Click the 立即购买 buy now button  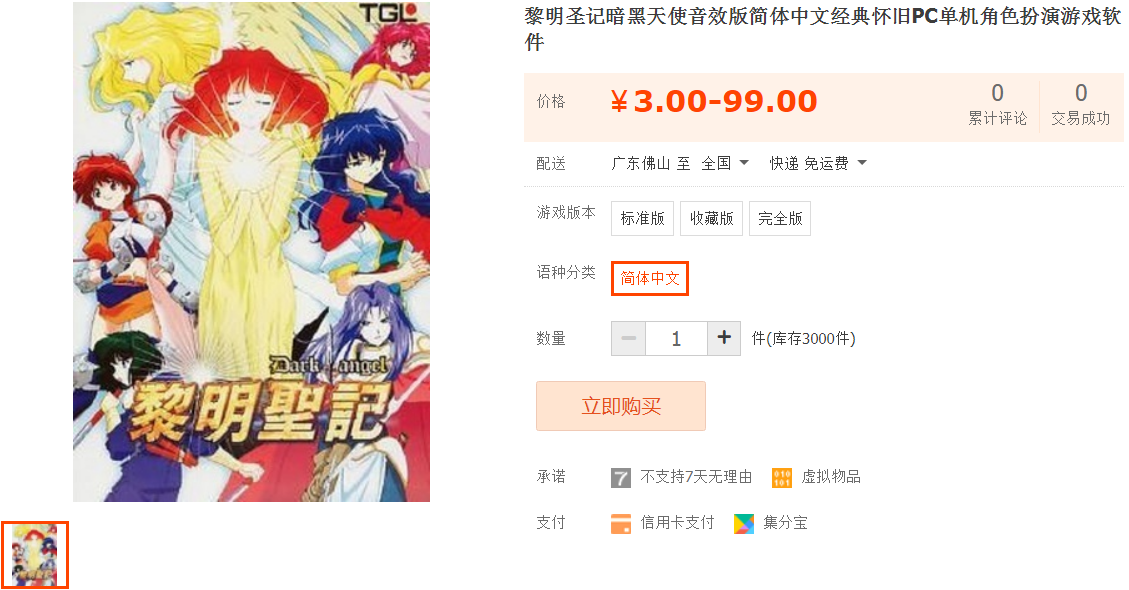point(621,406)
